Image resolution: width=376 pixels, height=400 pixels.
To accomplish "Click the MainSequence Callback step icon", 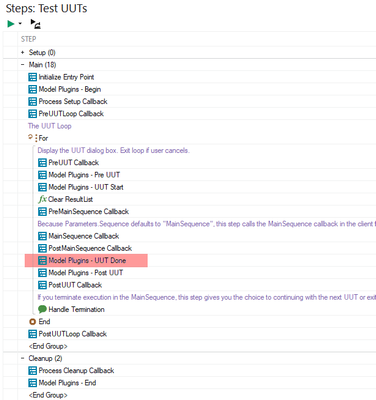I will pos(42,236).
